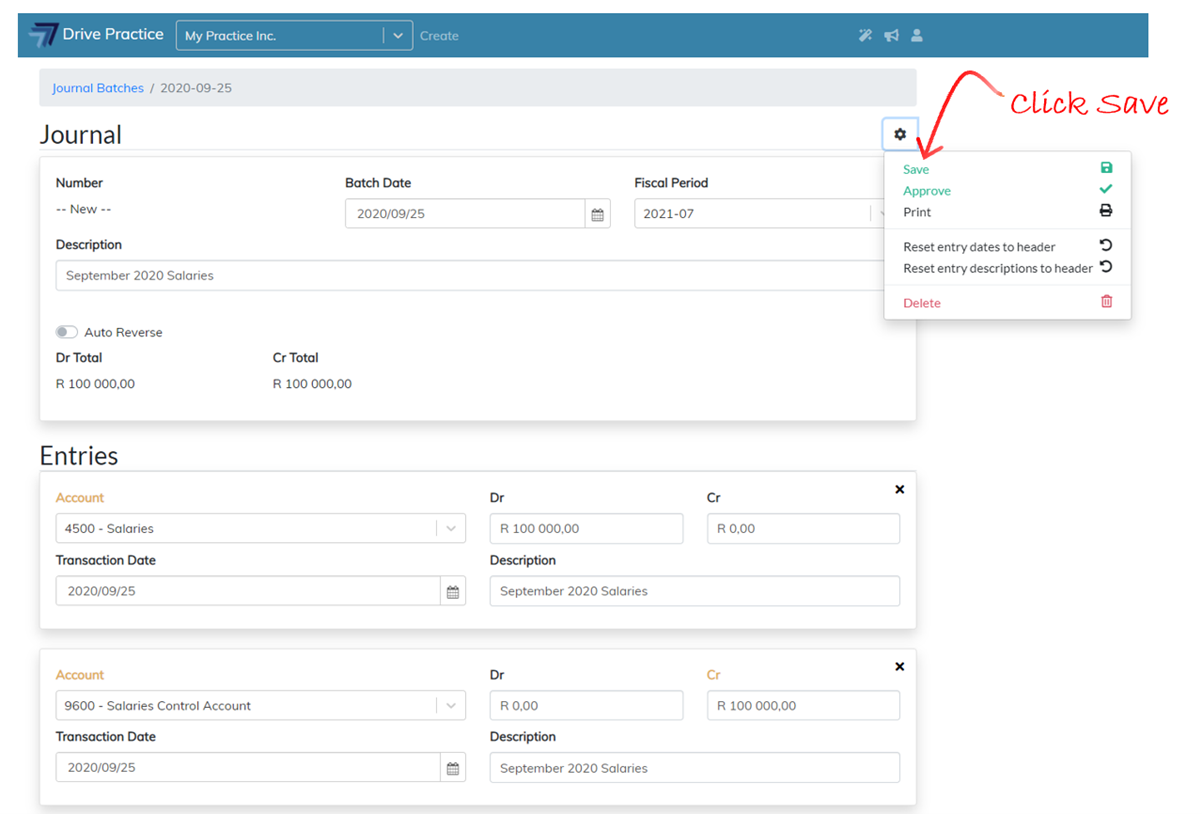Open the Batch Date calendar picker

tap(598, 214)
